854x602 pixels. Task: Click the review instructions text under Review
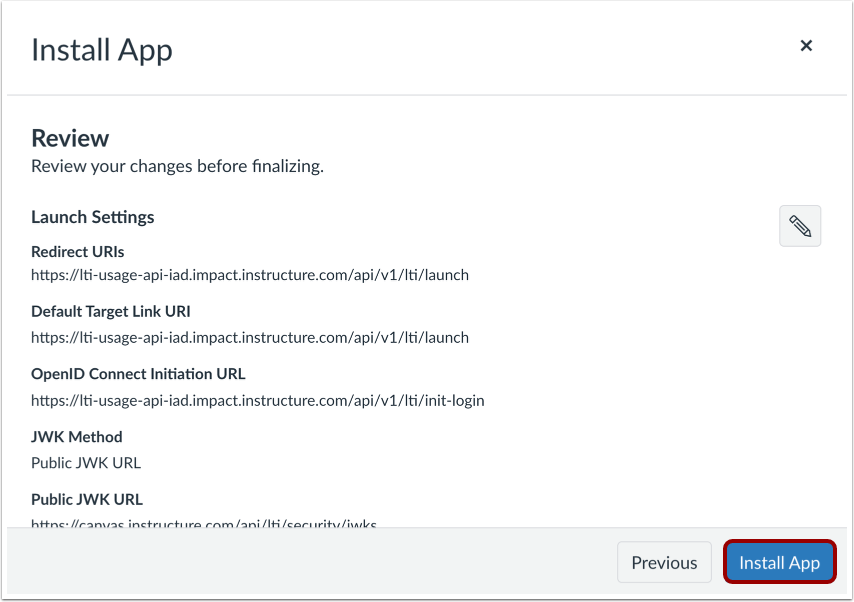coord(177,166)
